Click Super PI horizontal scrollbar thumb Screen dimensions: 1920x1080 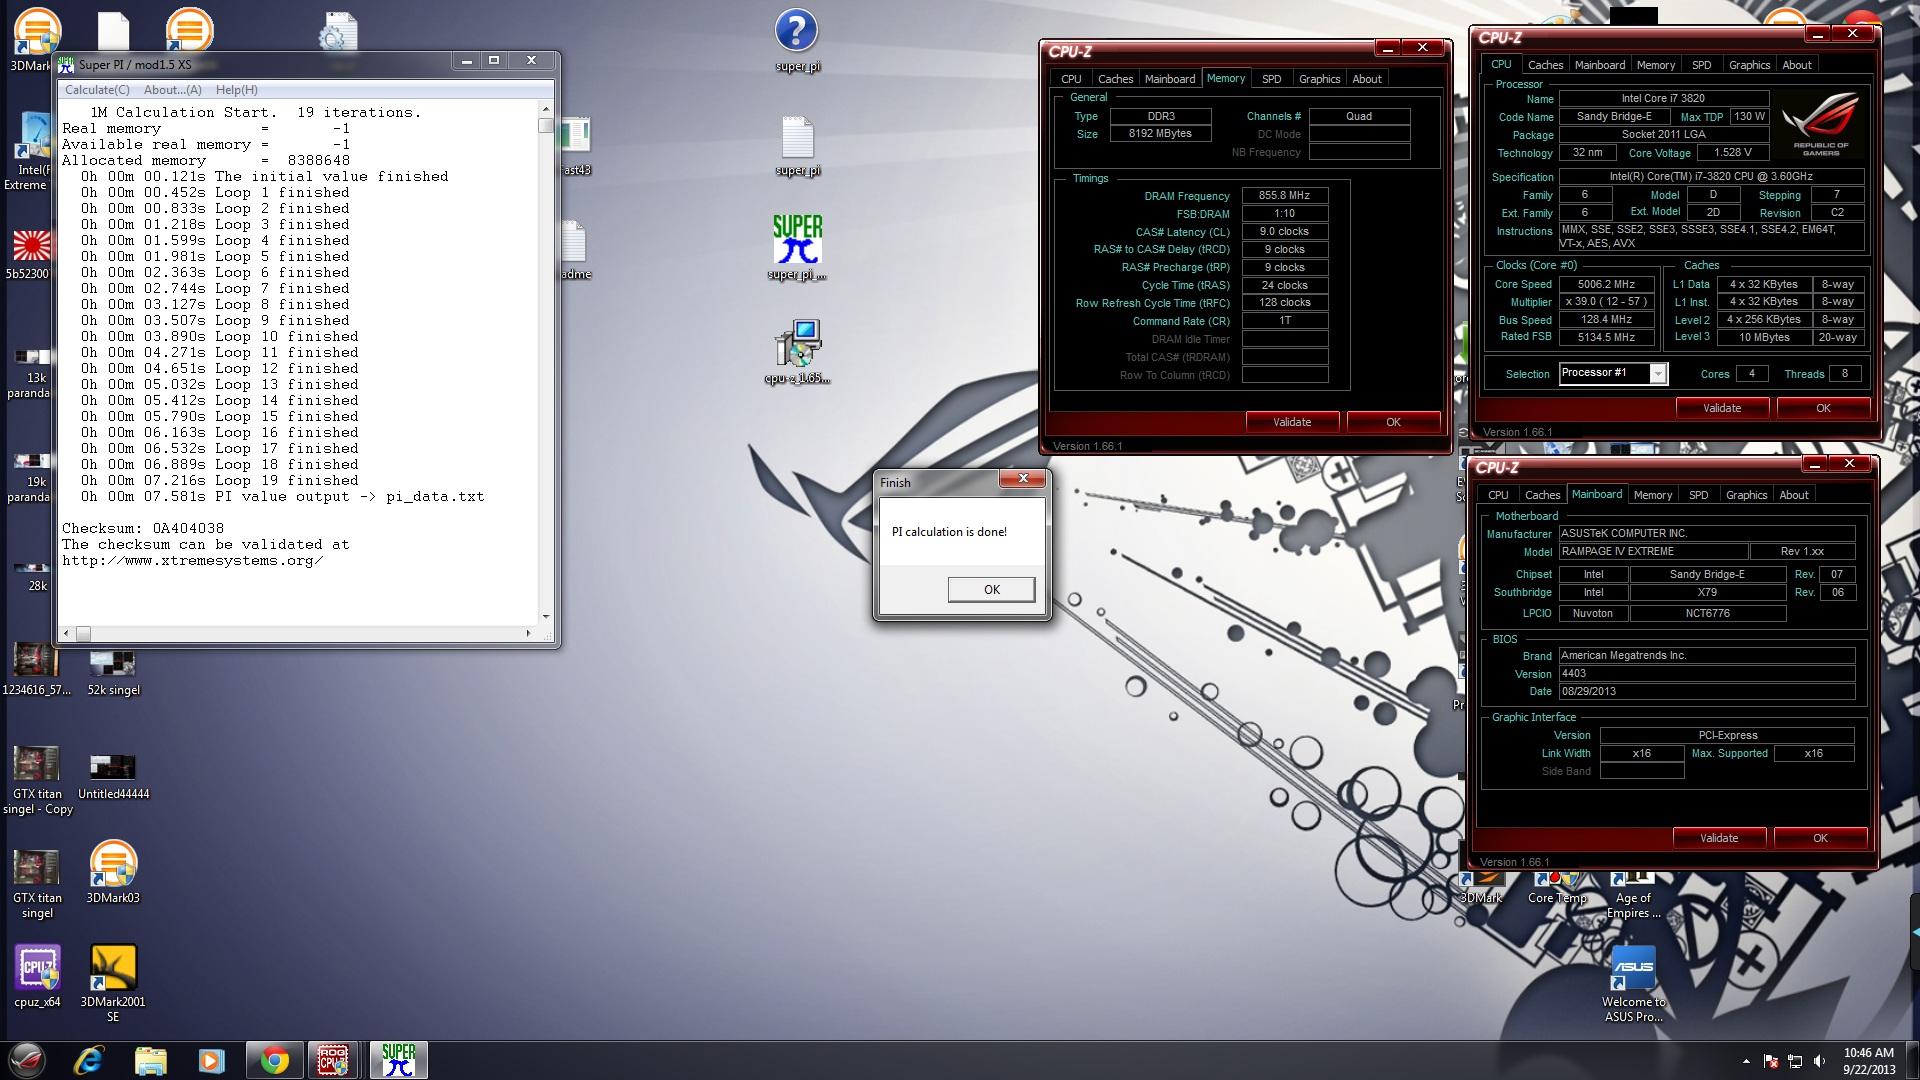click(x=83, y=633)
